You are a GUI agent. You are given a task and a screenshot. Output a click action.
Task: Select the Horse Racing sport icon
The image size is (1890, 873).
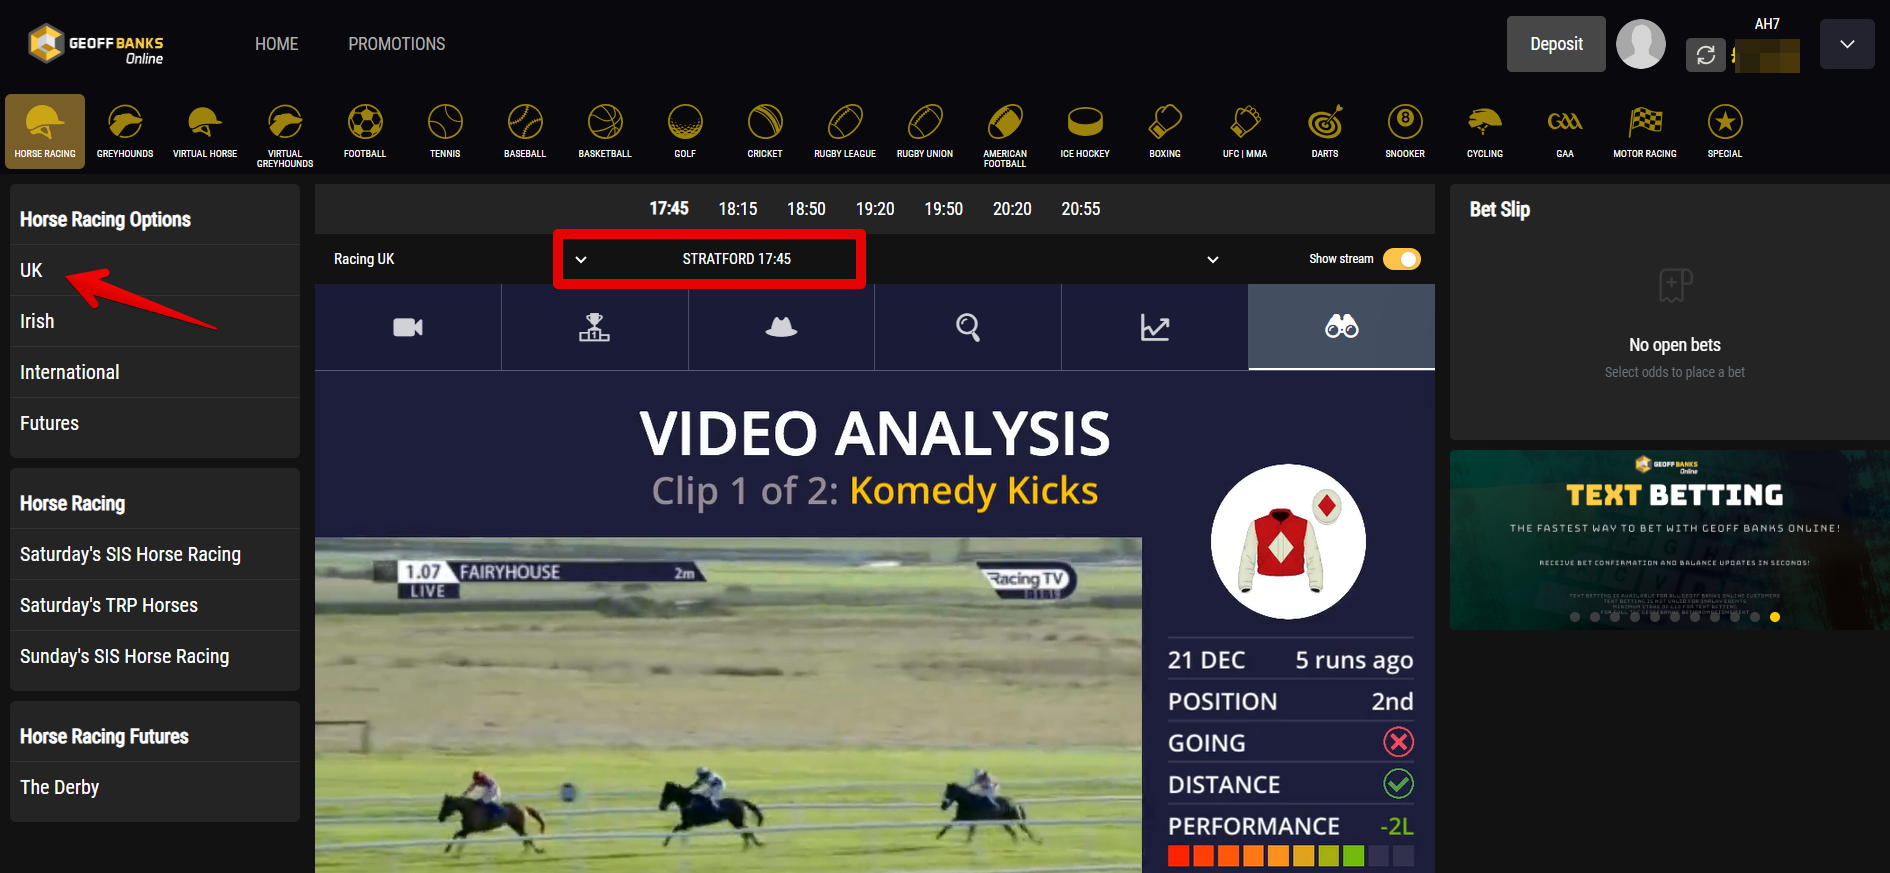pyautogui.click(x=45, y=131)
